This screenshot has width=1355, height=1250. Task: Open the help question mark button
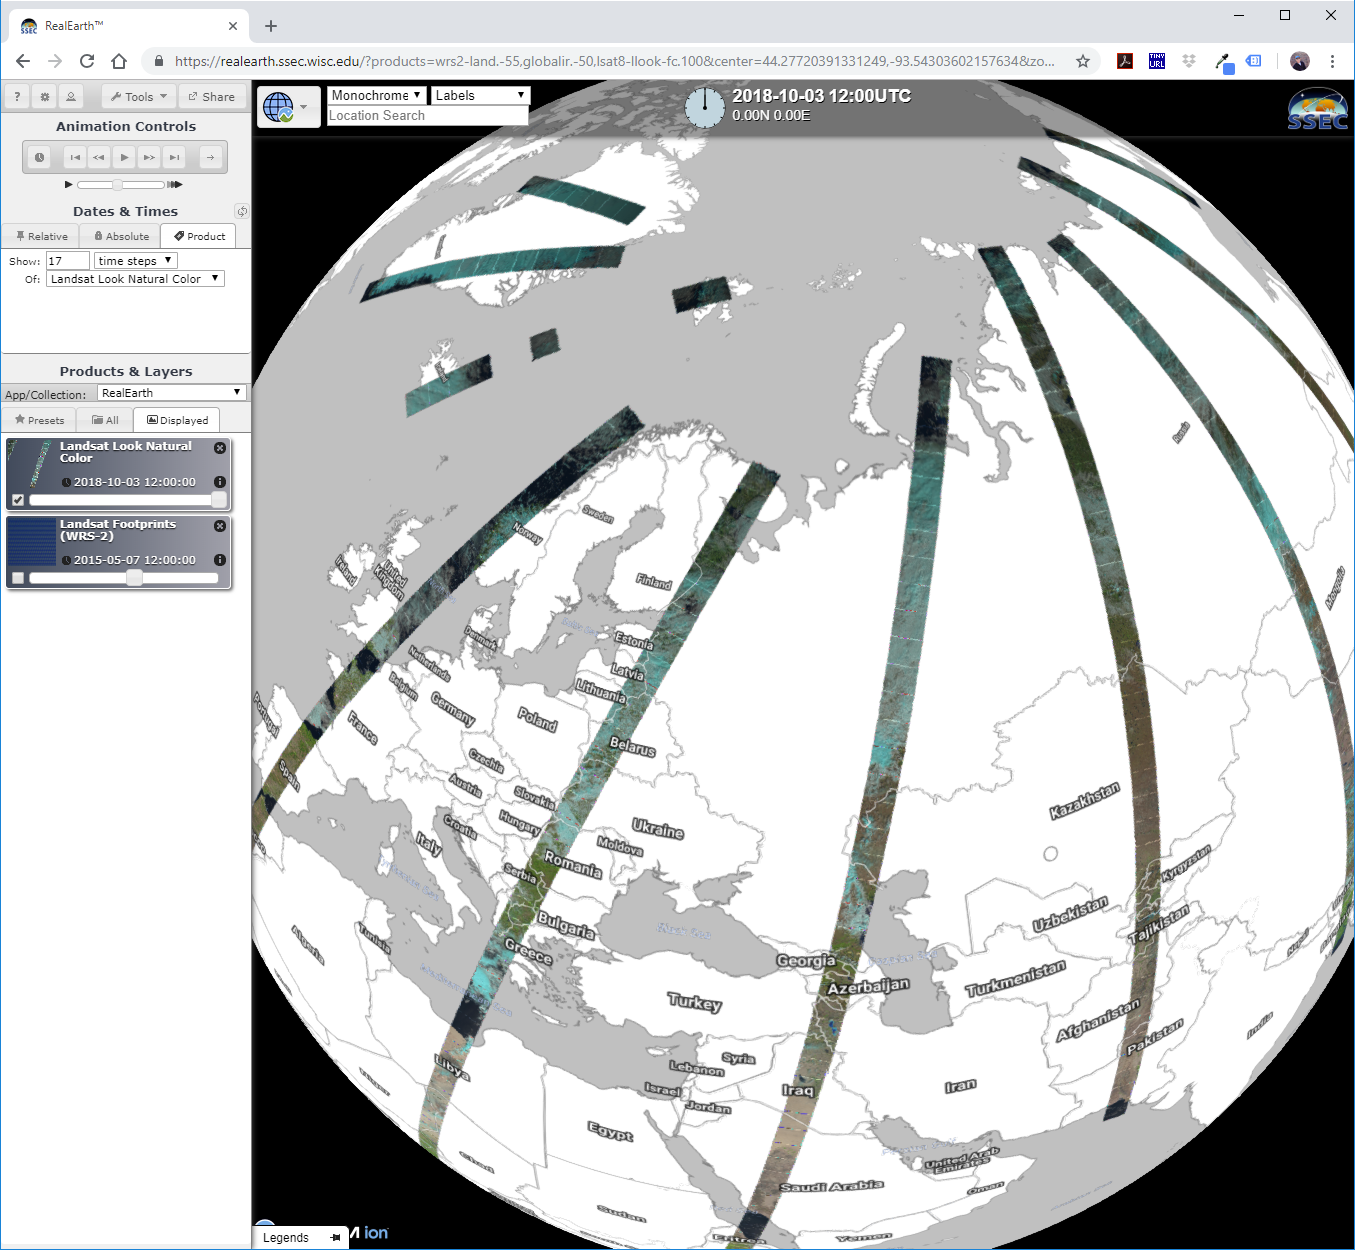(17, 97)
